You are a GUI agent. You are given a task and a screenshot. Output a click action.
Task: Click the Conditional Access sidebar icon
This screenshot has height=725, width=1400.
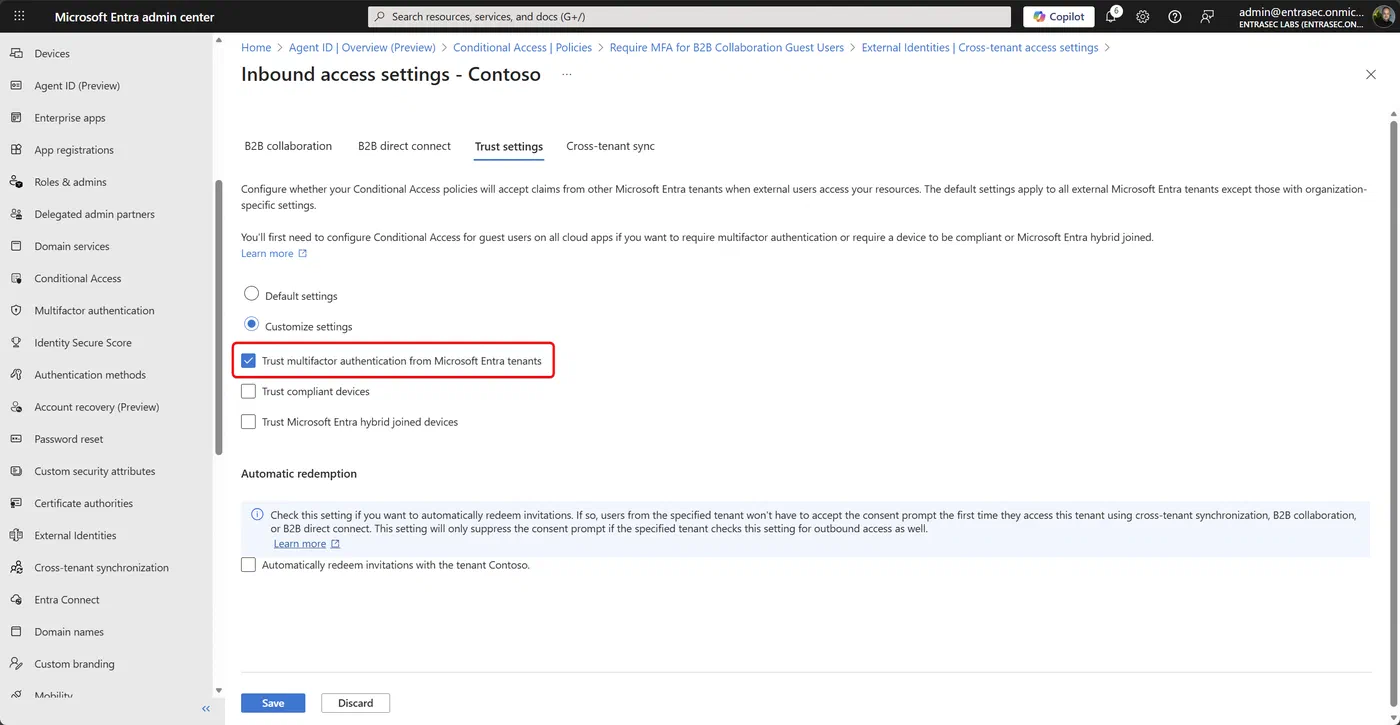pyautogui.click(x=16, y=278)
